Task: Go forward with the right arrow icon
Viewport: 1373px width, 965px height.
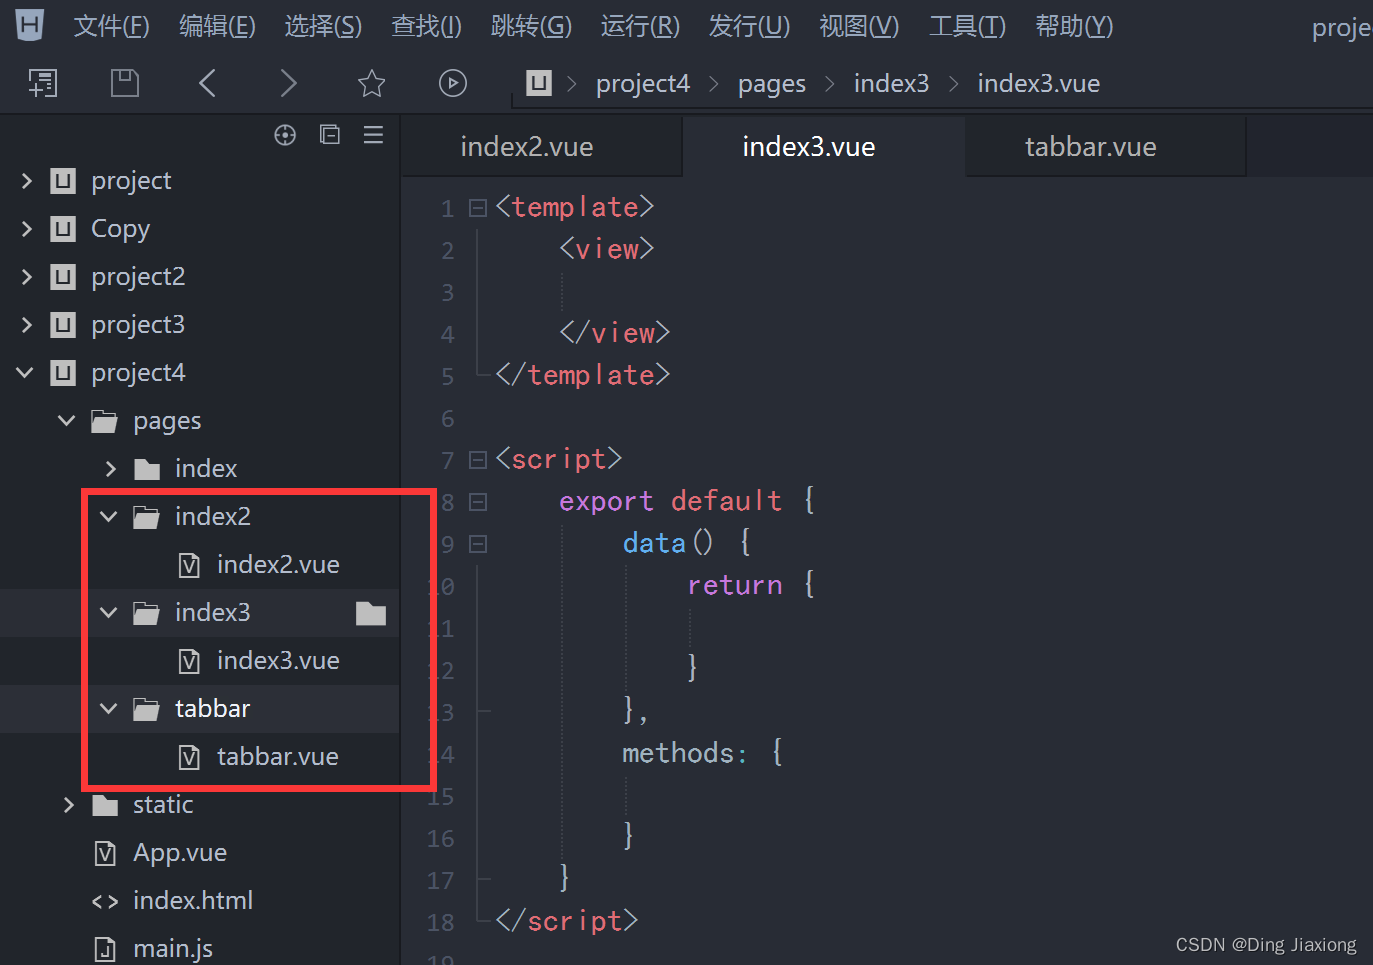Action: point(288,83)
